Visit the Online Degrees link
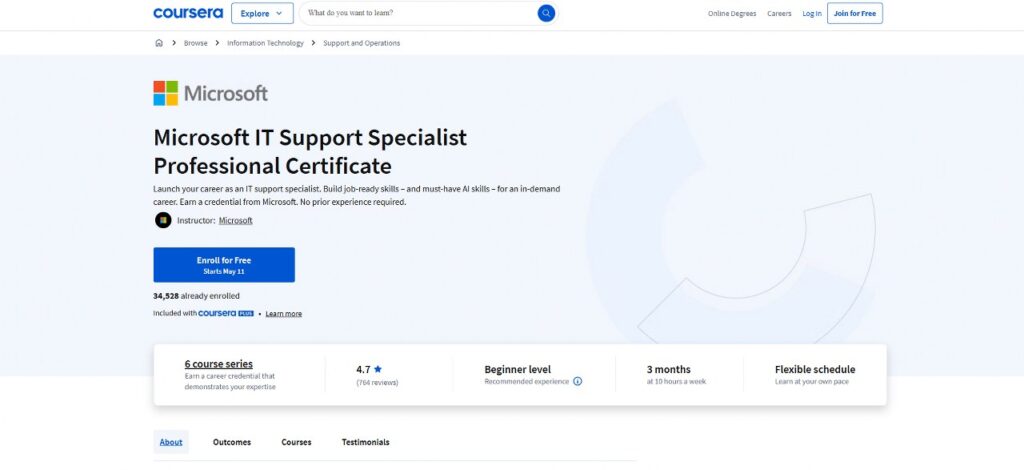Viewport: 1024px width, 470px height. point(731,13)
